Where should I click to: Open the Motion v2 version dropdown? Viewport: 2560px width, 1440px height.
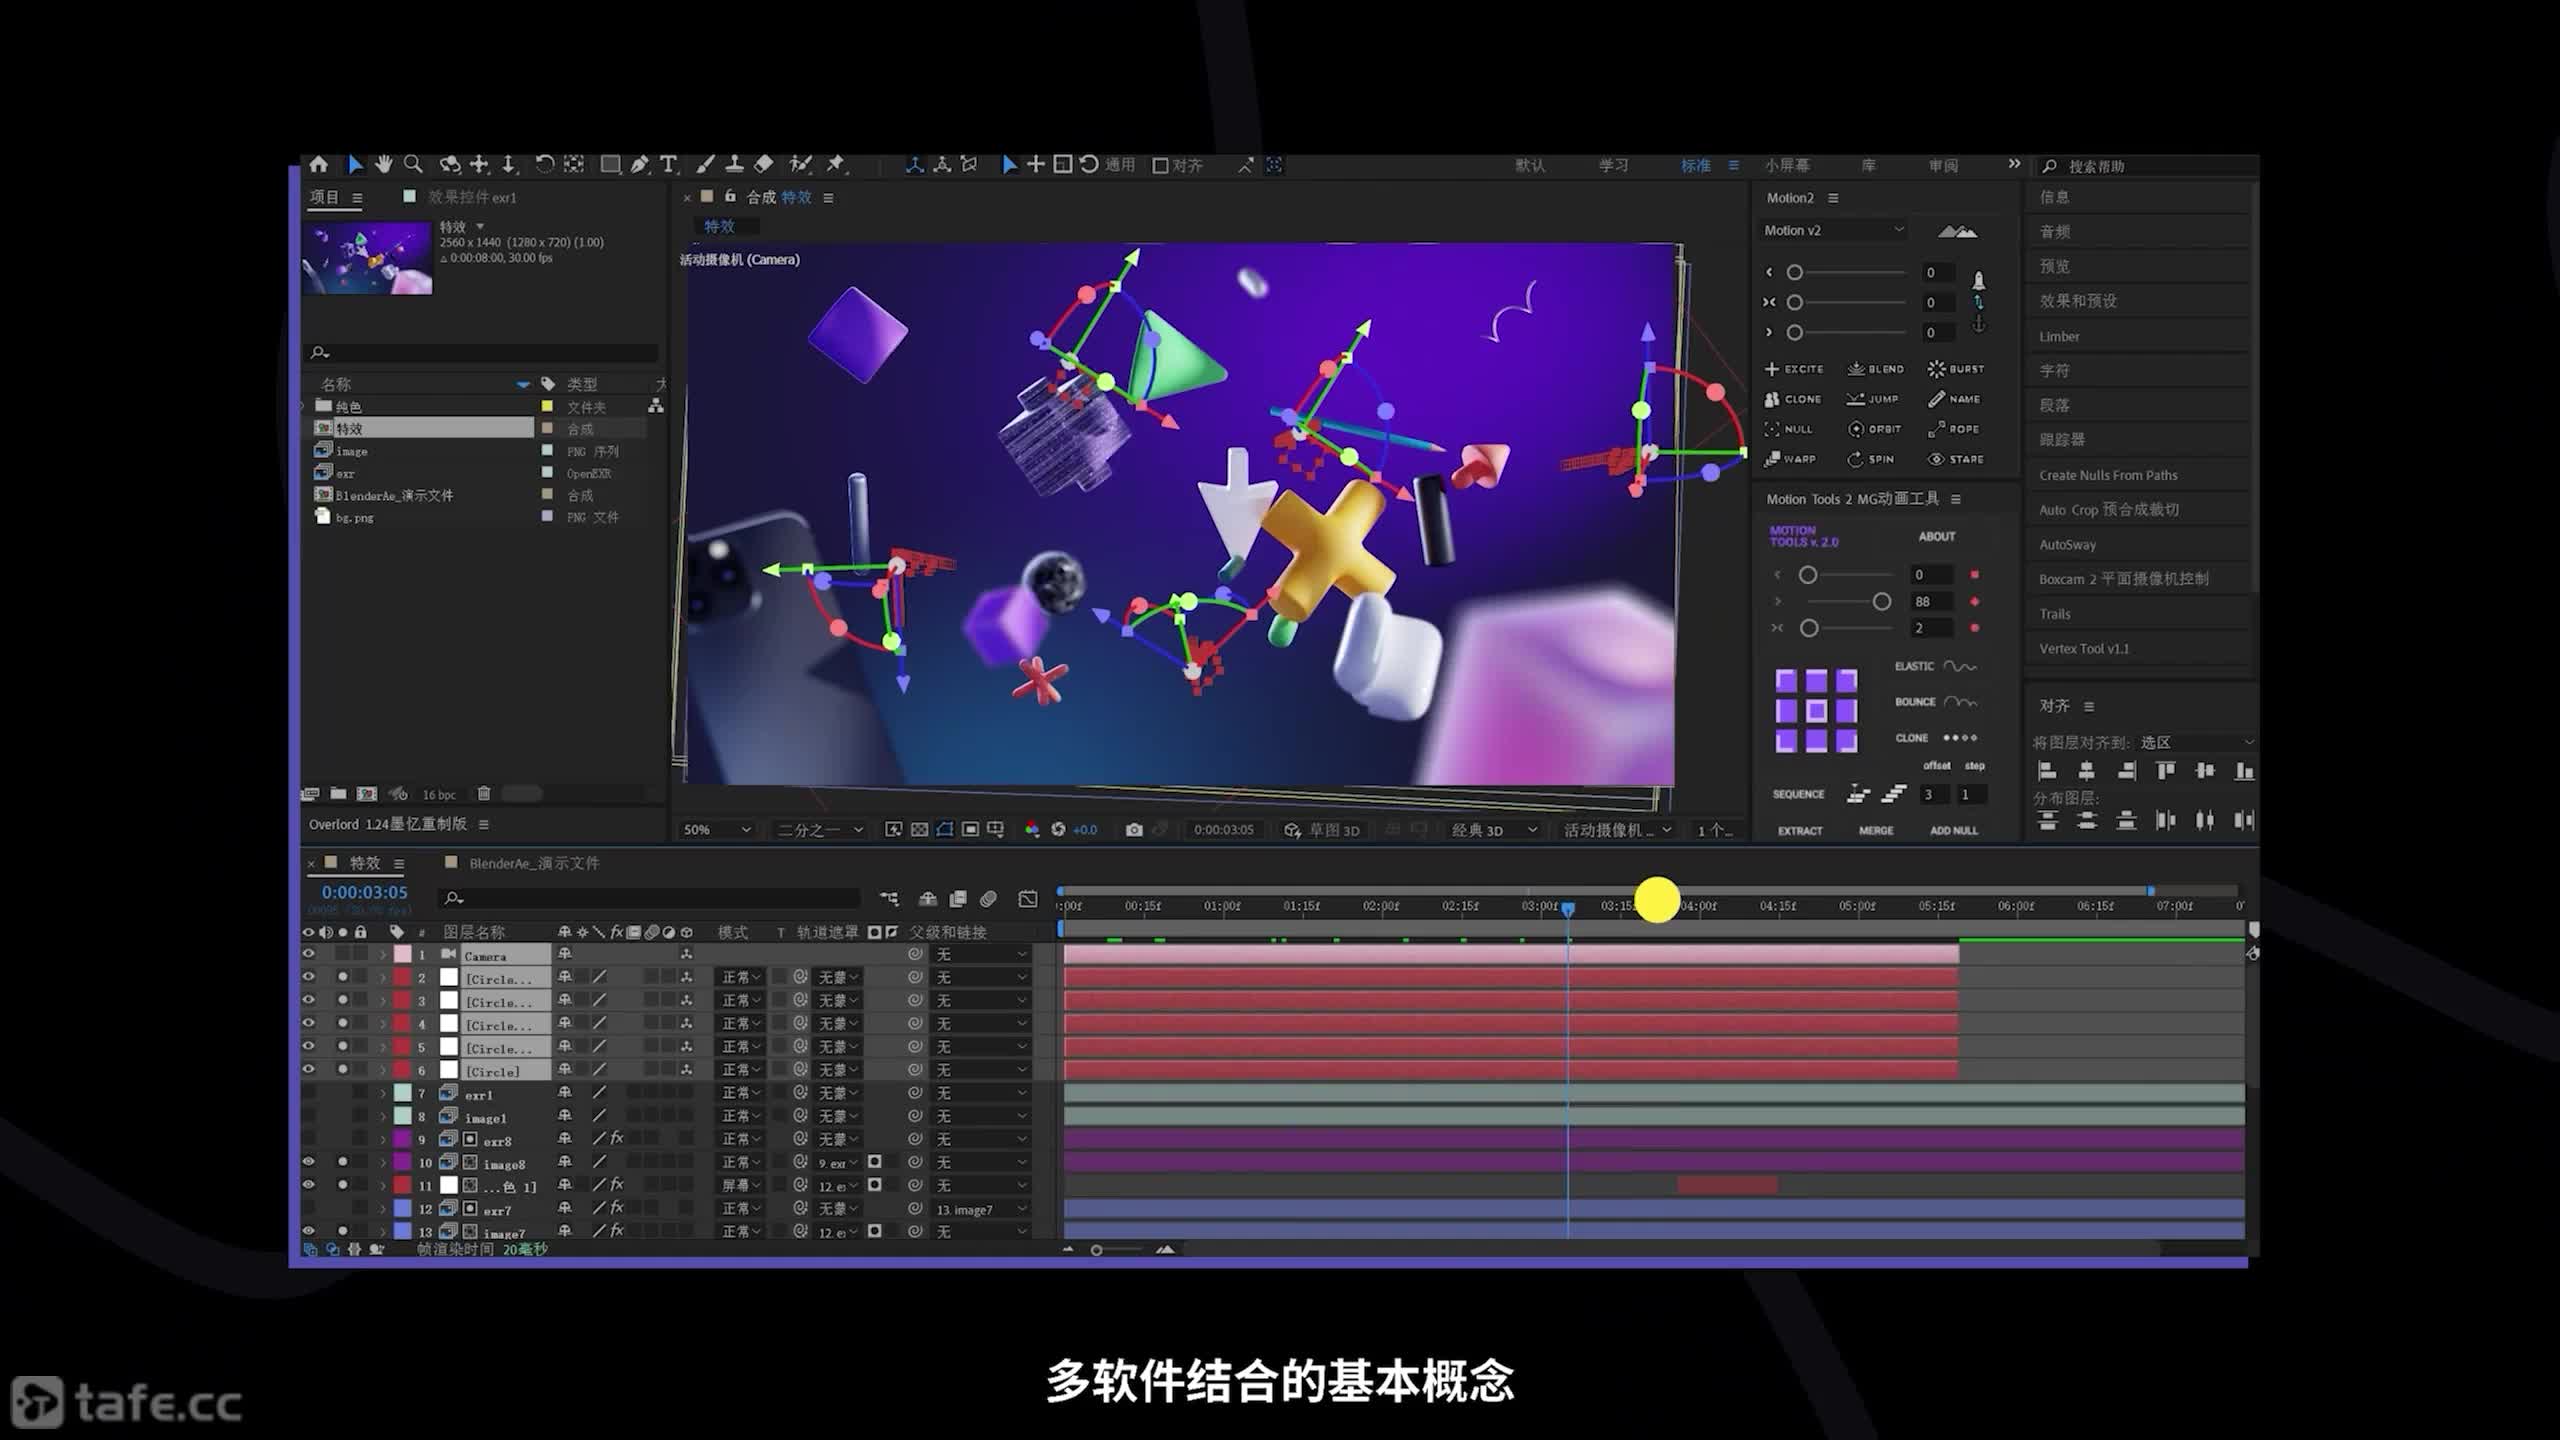[x=1834, y=230]
